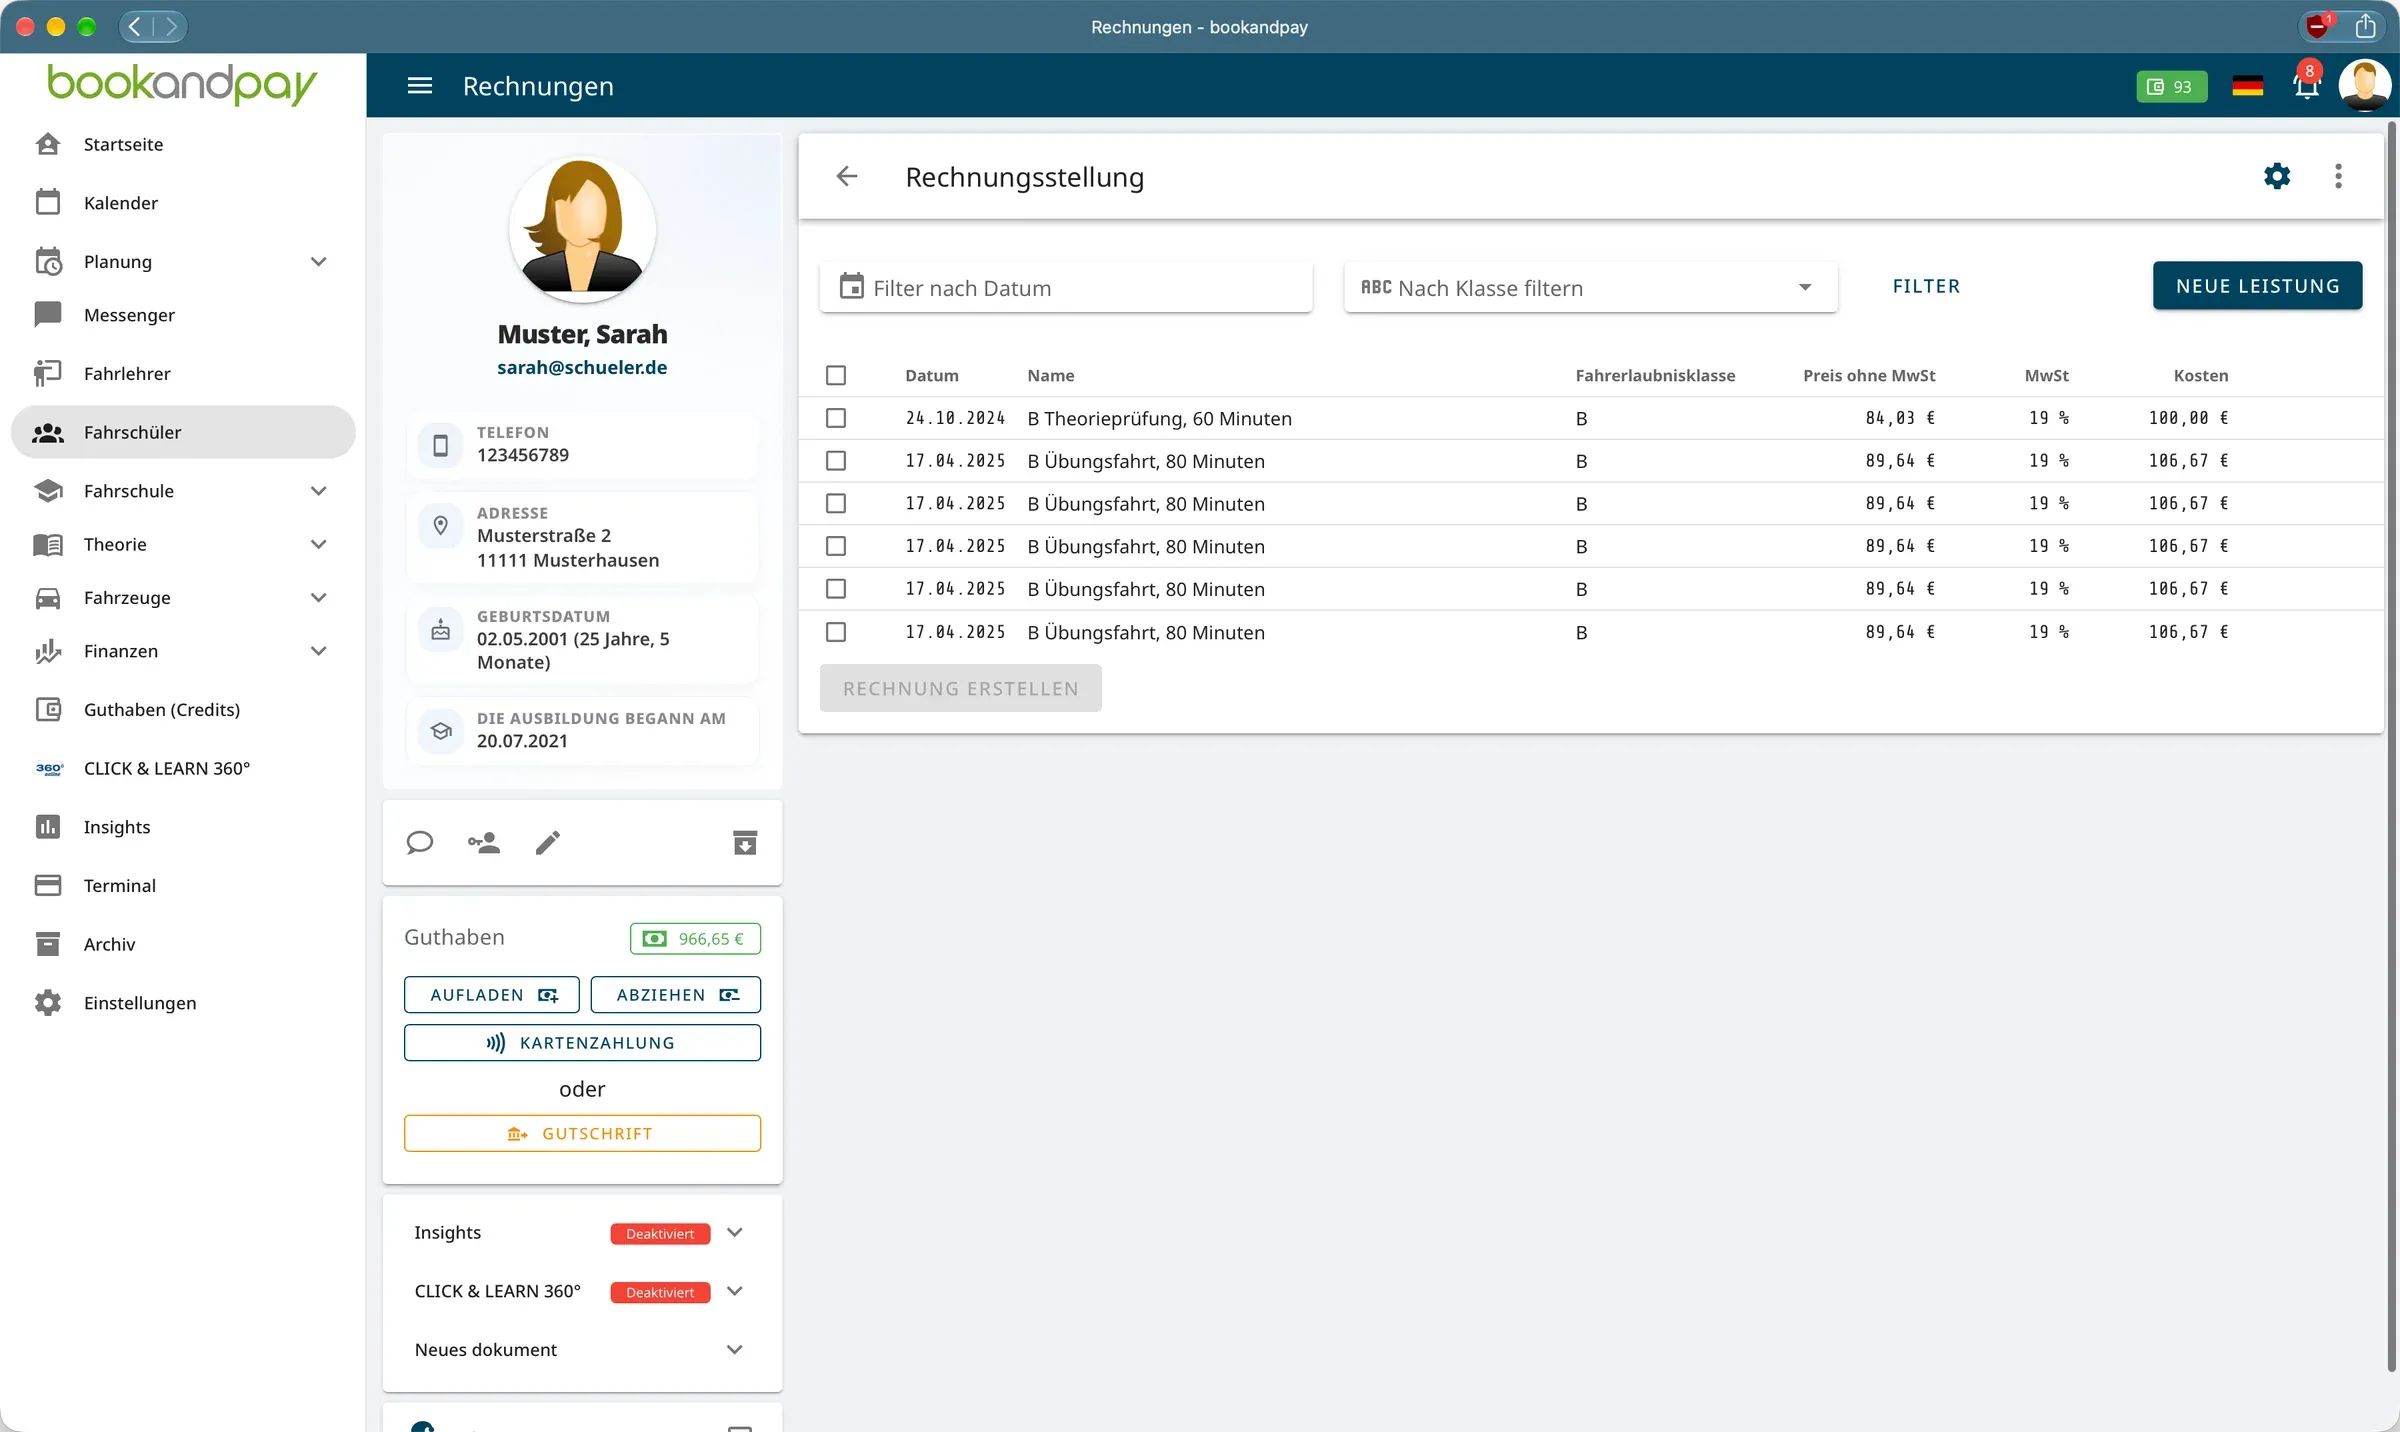Screen dimensions: 2400x1432
Task: Click the browser back navigation arrow
Action: 136,26
